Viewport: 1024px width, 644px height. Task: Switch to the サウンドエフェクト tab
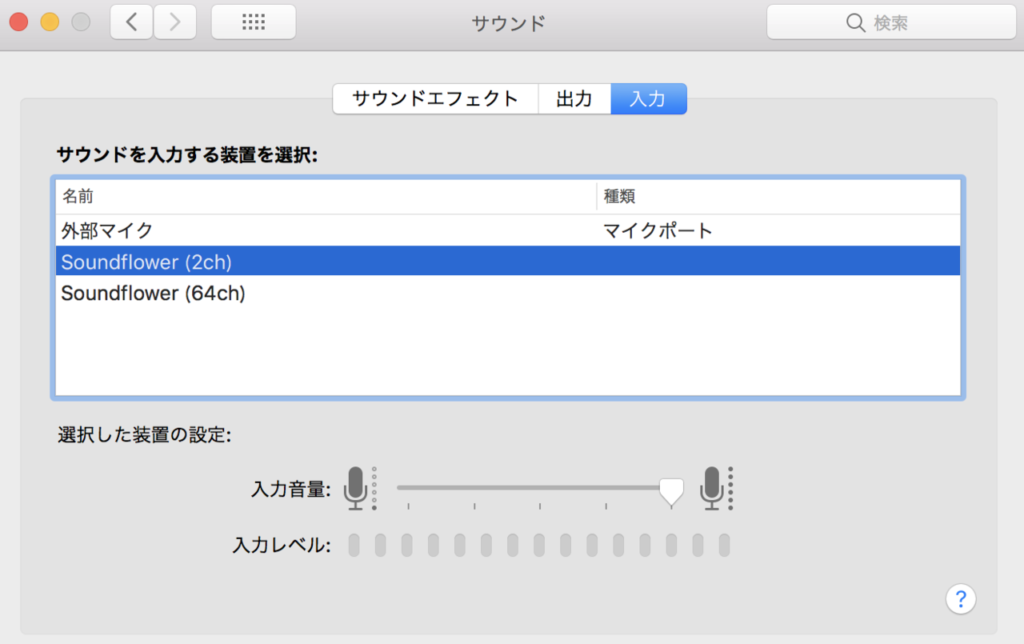click(435, 99)
